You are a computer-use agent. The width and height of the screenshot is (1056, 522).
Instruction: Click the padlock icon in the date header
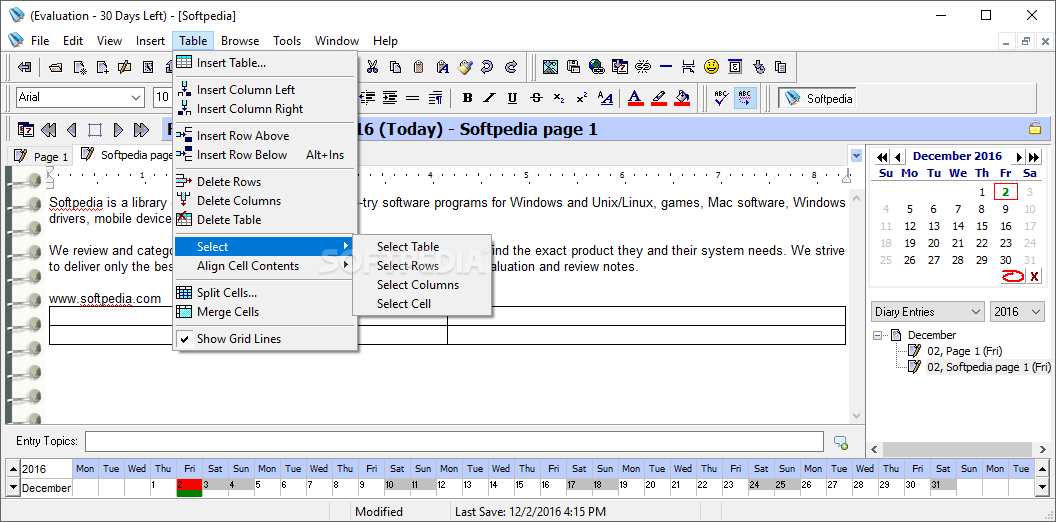[x=1034, y=128]
